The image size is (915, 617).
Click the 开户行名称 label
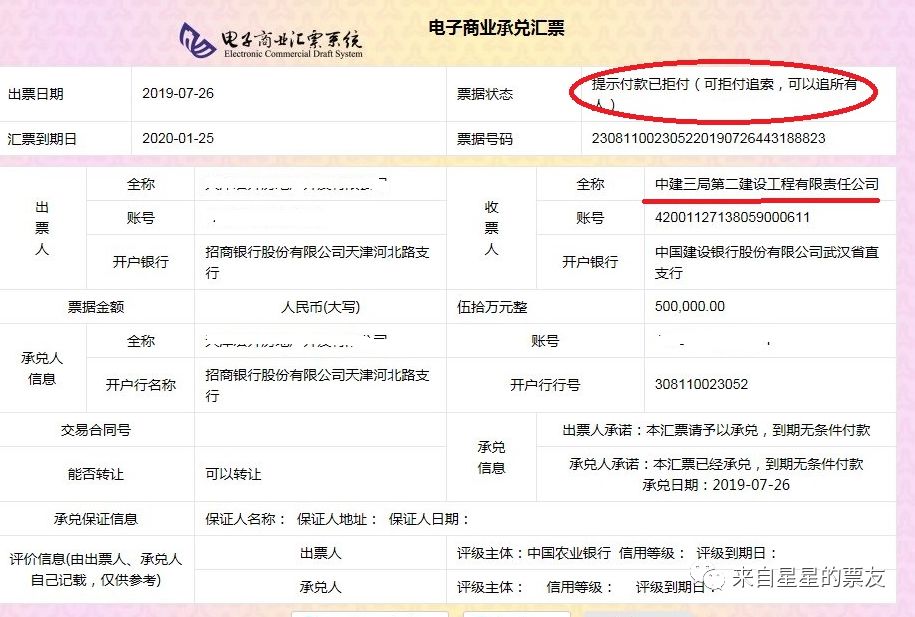[141, 385]
